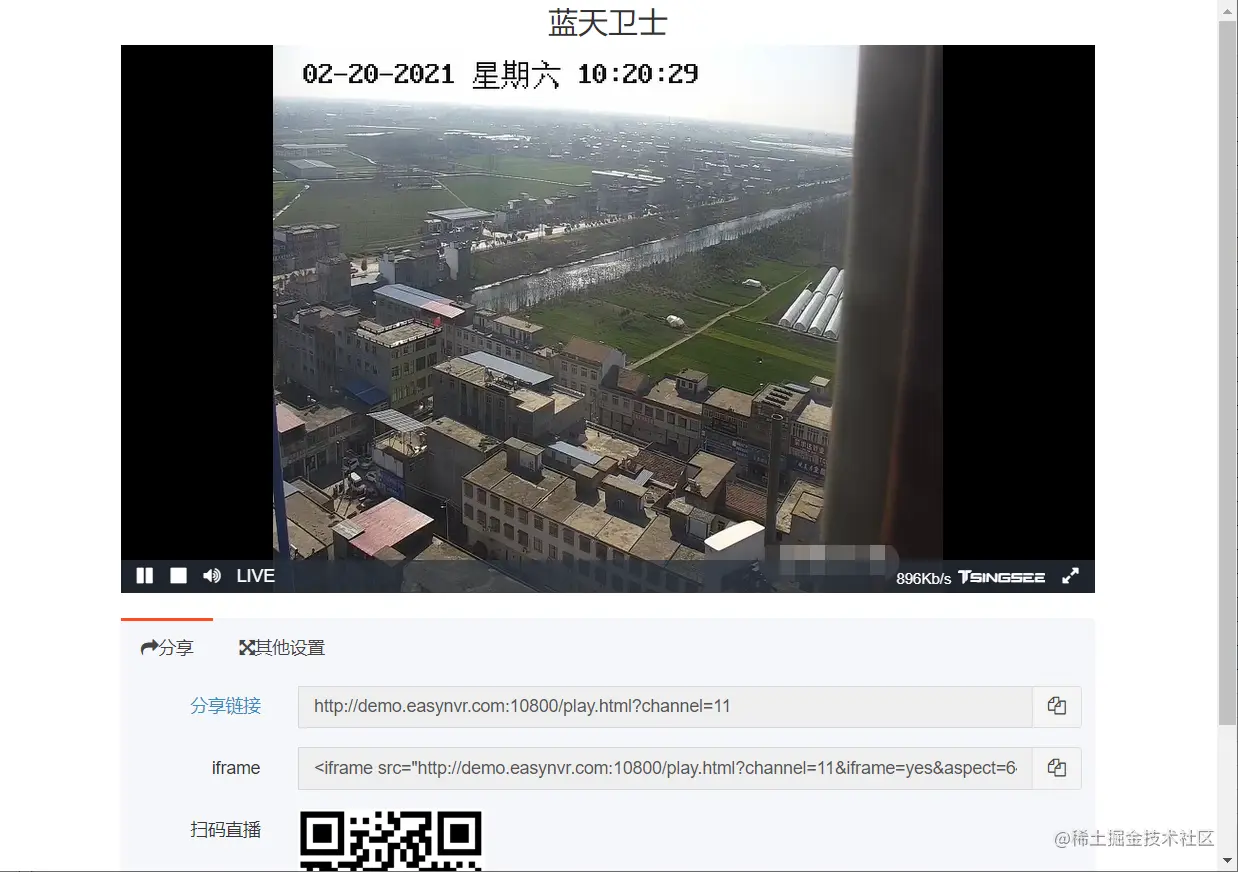Click the settings icon beside 其他设置
Image resolution: width=1238 pixels, height=872 pixels.
247,647
